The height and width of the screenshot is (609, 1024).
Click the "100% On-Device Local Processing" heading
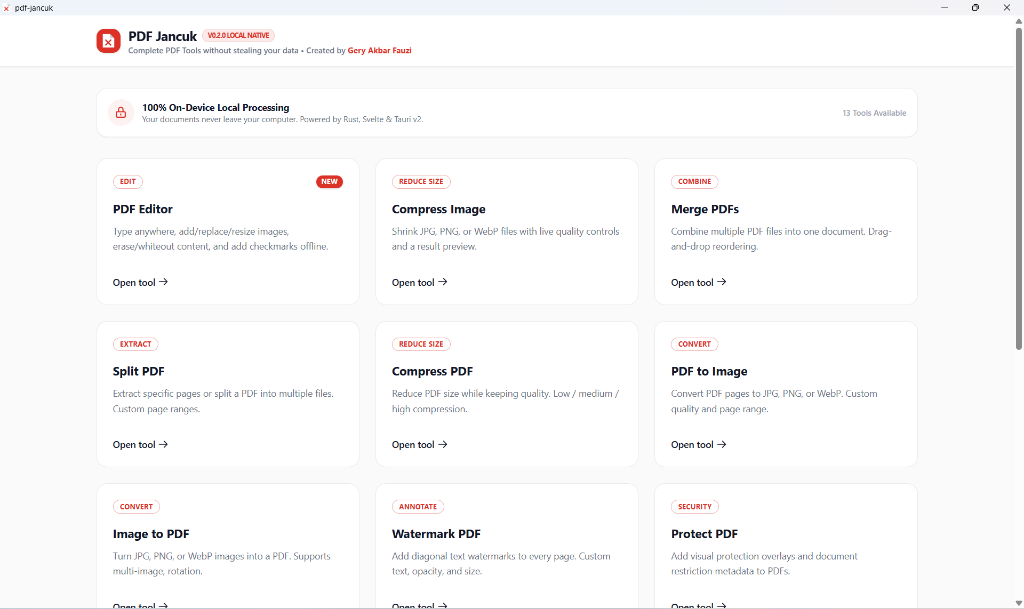click(x=216, y=108)
